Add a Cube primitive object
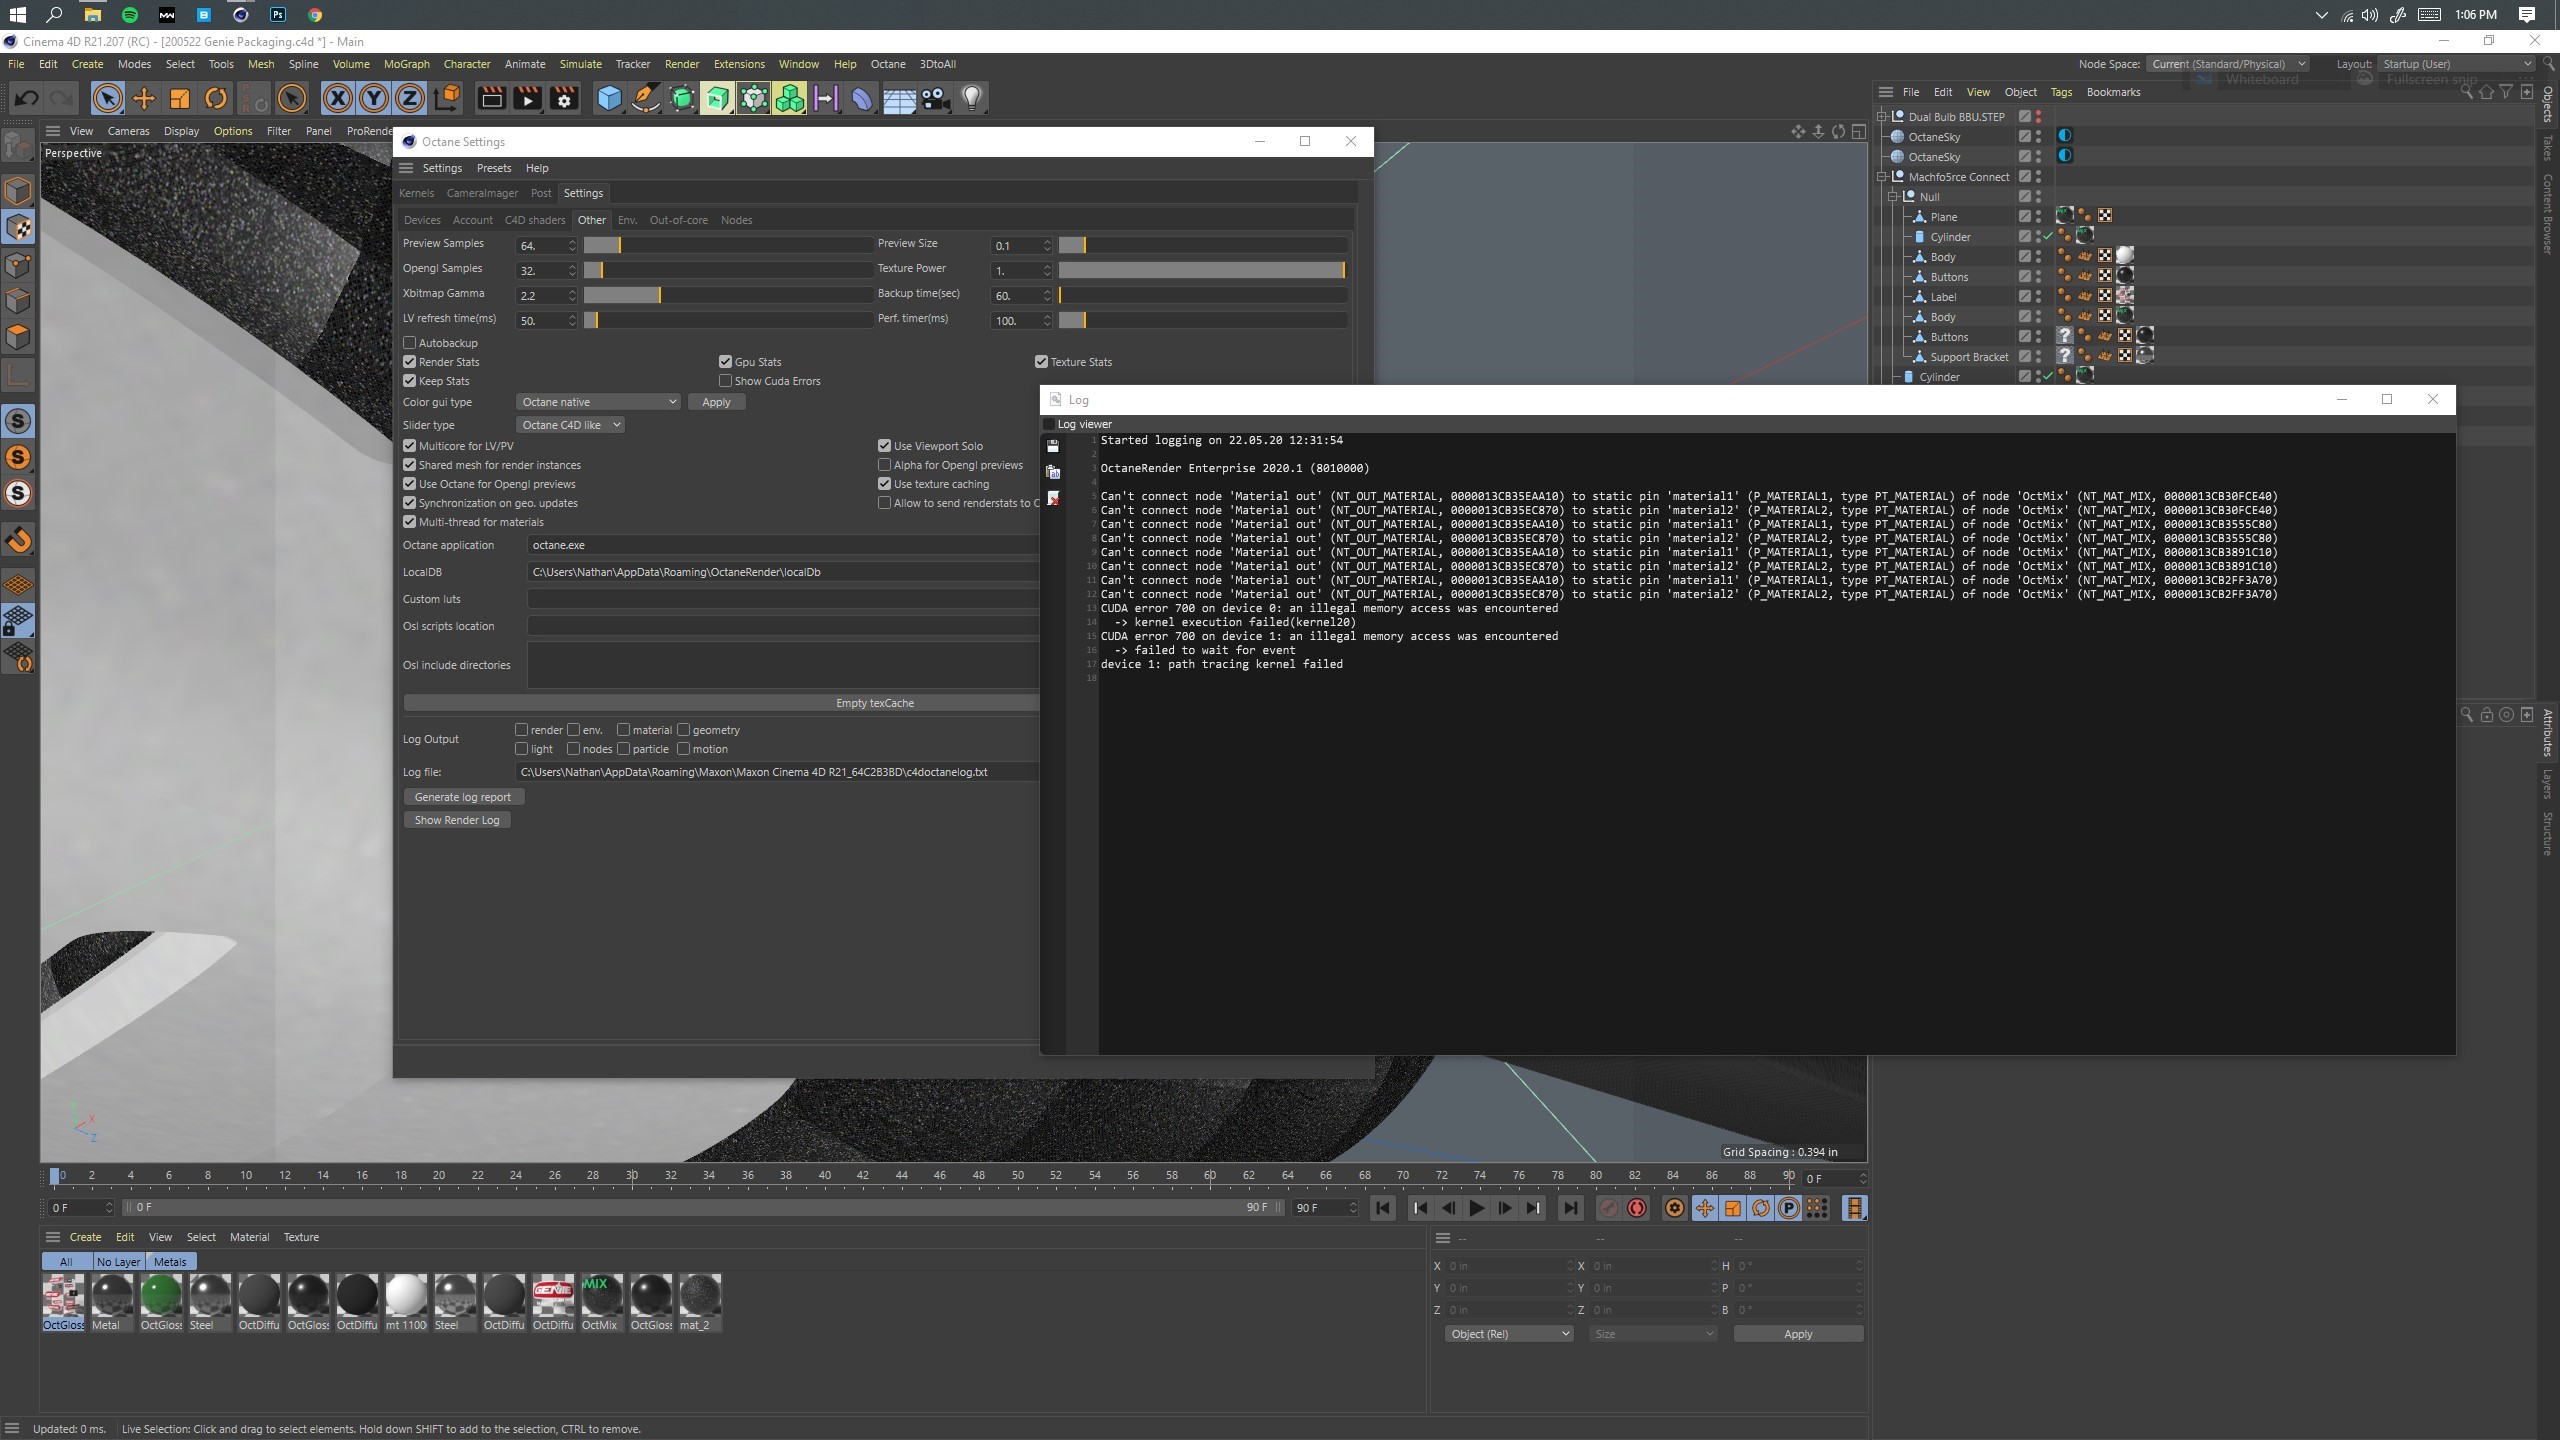The height and width of the screenshot is (1440, 2560). [x=609, y=98]
